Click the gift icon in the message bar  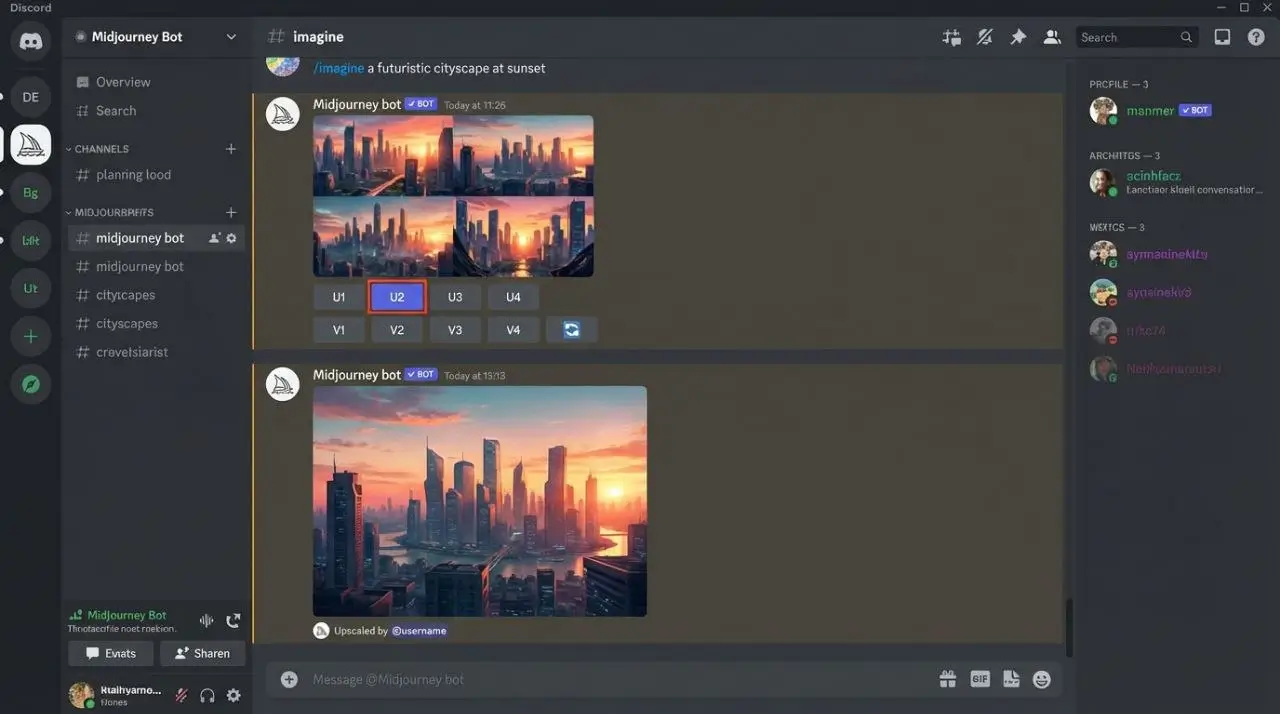tap(947, 678)
